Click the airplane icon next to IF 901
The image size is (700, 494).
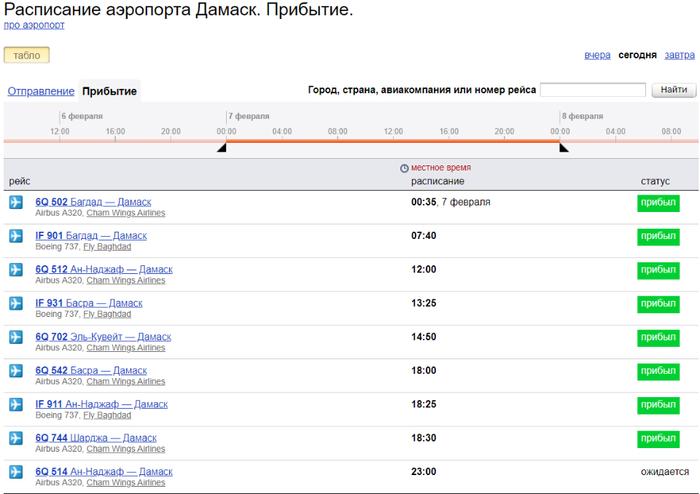point(15,236)
